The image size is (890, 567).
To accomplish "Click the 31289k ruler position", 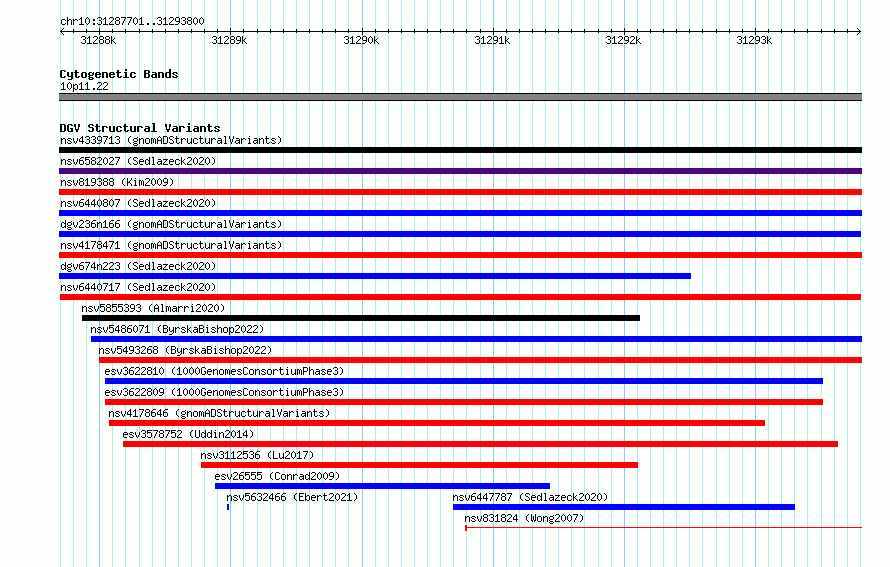I will click(x=229, y=40).
